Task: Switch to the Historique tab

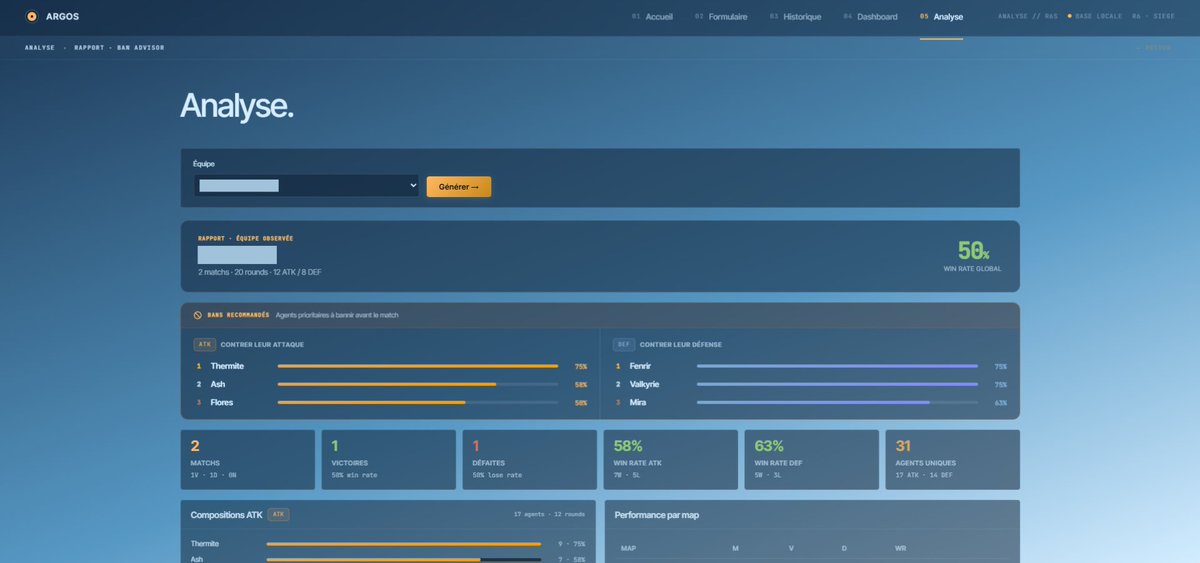Action: pos(795,17)
